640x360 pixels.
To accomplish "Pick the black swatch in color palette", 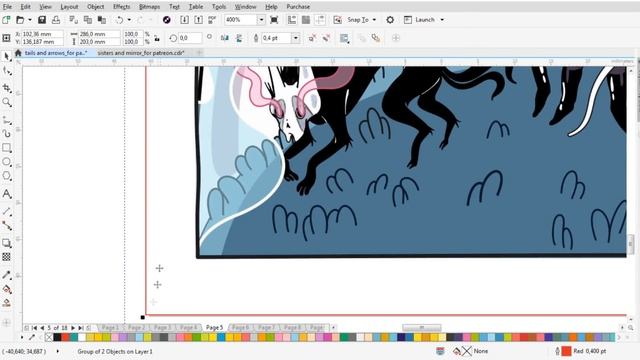I will 57,337.
